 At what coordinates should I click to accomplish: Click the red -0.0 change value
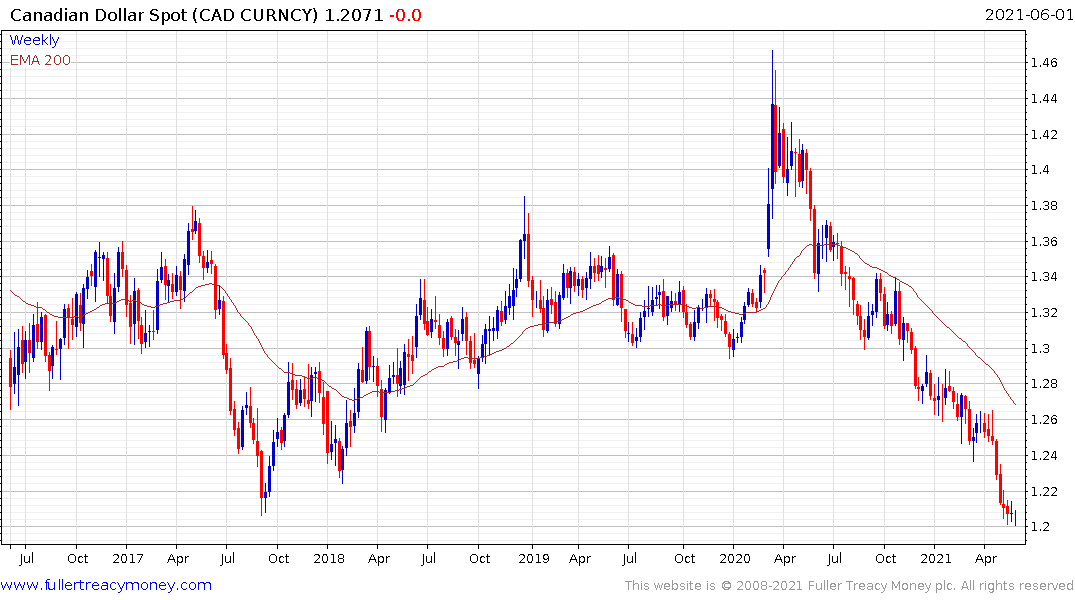click(x=405, y=14)
